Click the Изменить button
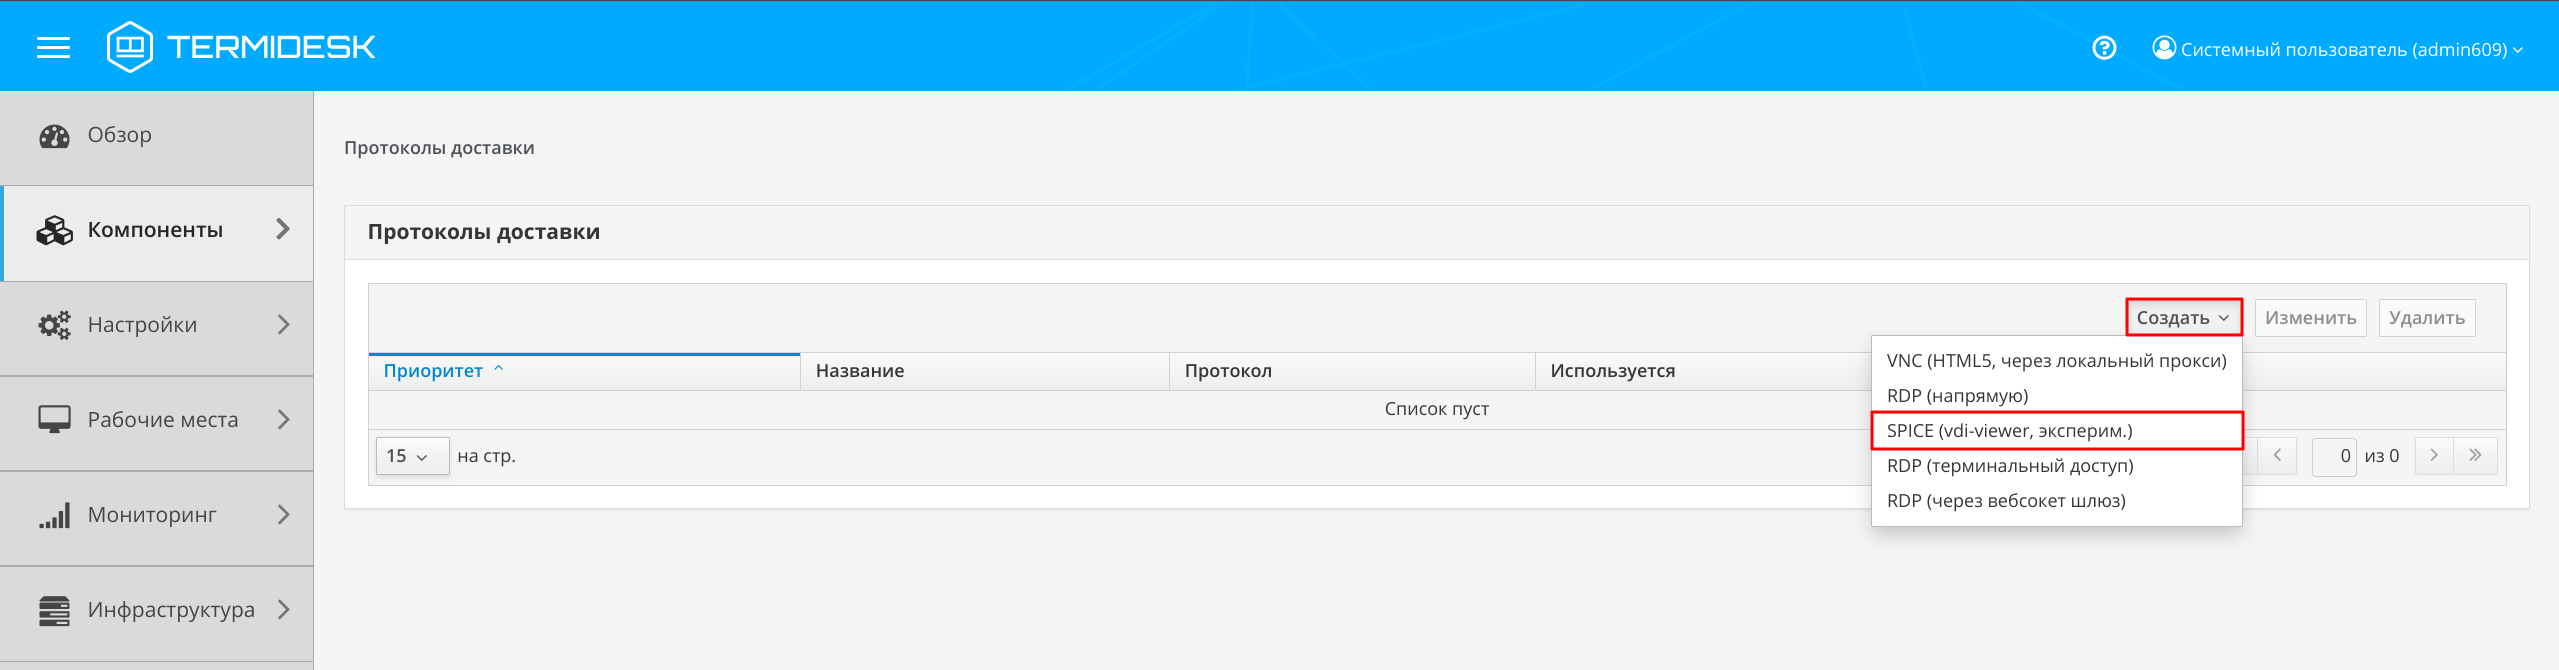2559x670 pixels. tap(2310, 317)
